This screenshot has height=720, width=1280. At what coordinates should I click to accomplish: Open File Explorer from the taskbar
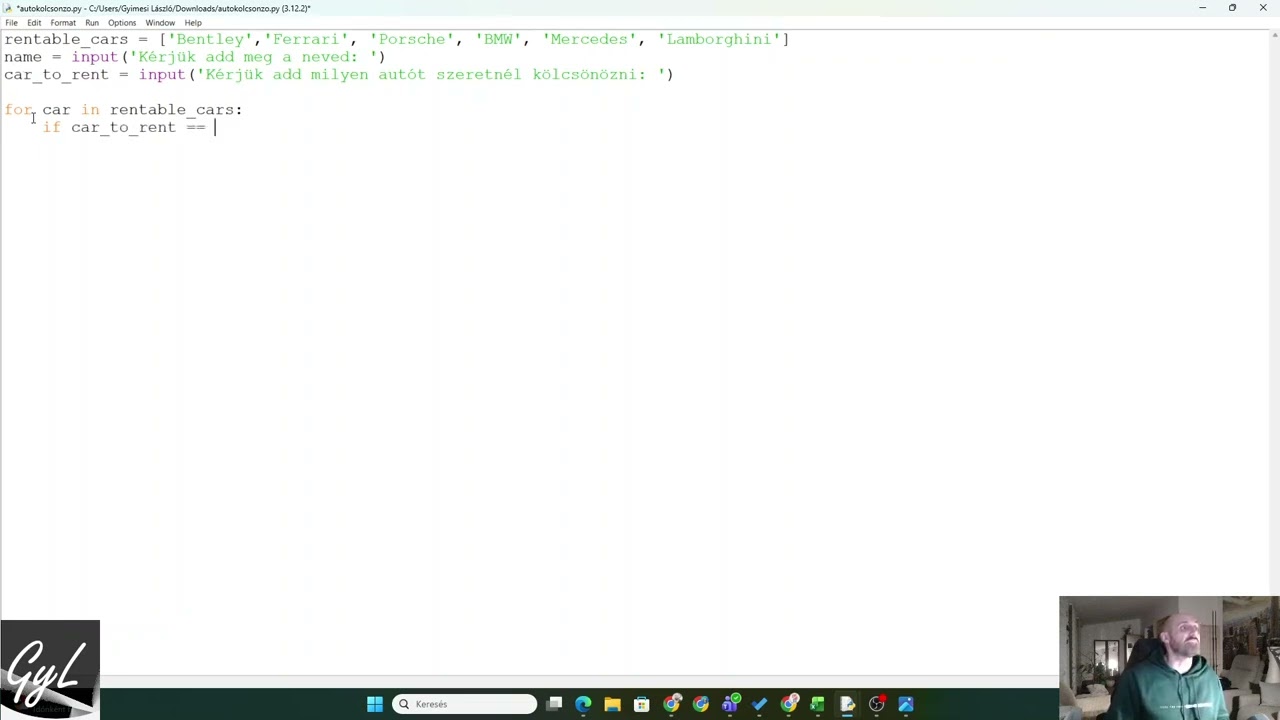point(612,704)
